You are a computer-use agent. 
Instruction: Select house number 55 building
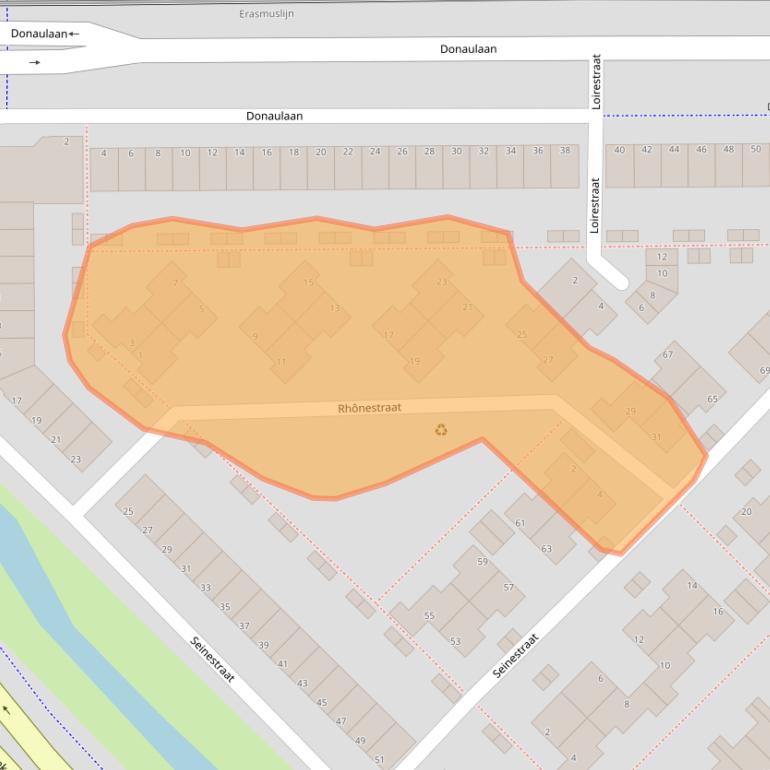click(x=429, y=616)
